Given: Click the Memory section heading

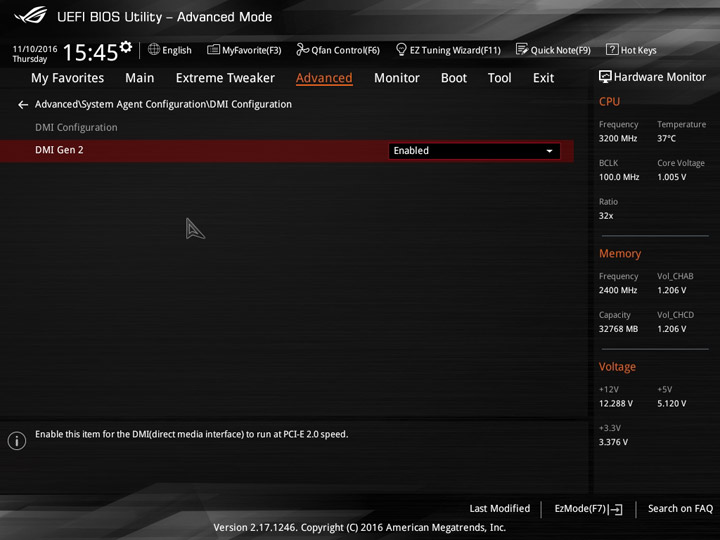Looking at the screenshot, I should tap(620, 253).
